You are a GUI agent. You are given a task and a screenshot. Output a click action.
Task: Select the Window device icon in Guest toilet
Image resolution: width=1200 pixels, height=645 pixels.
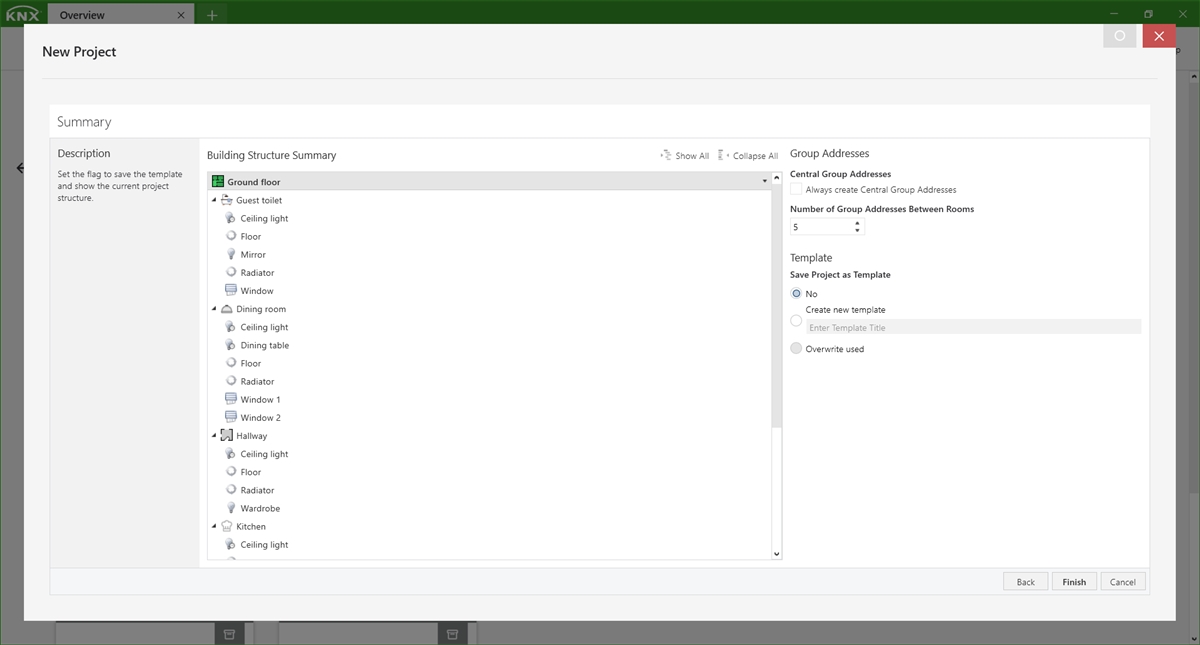[230, 290]
